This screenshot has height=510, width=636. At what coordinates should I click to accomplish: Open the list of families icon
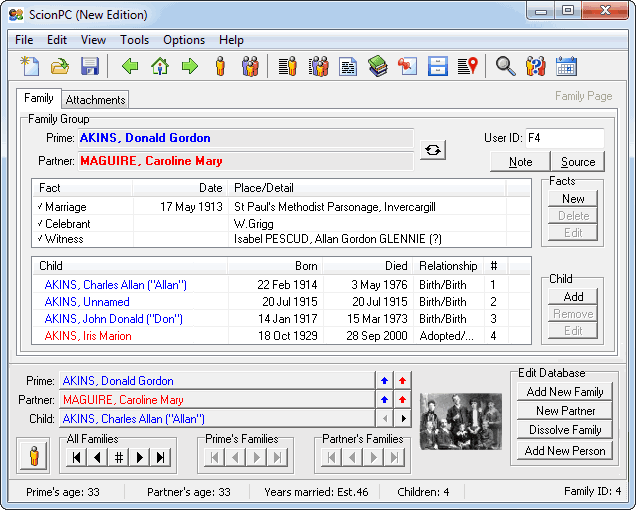point(318,66)
